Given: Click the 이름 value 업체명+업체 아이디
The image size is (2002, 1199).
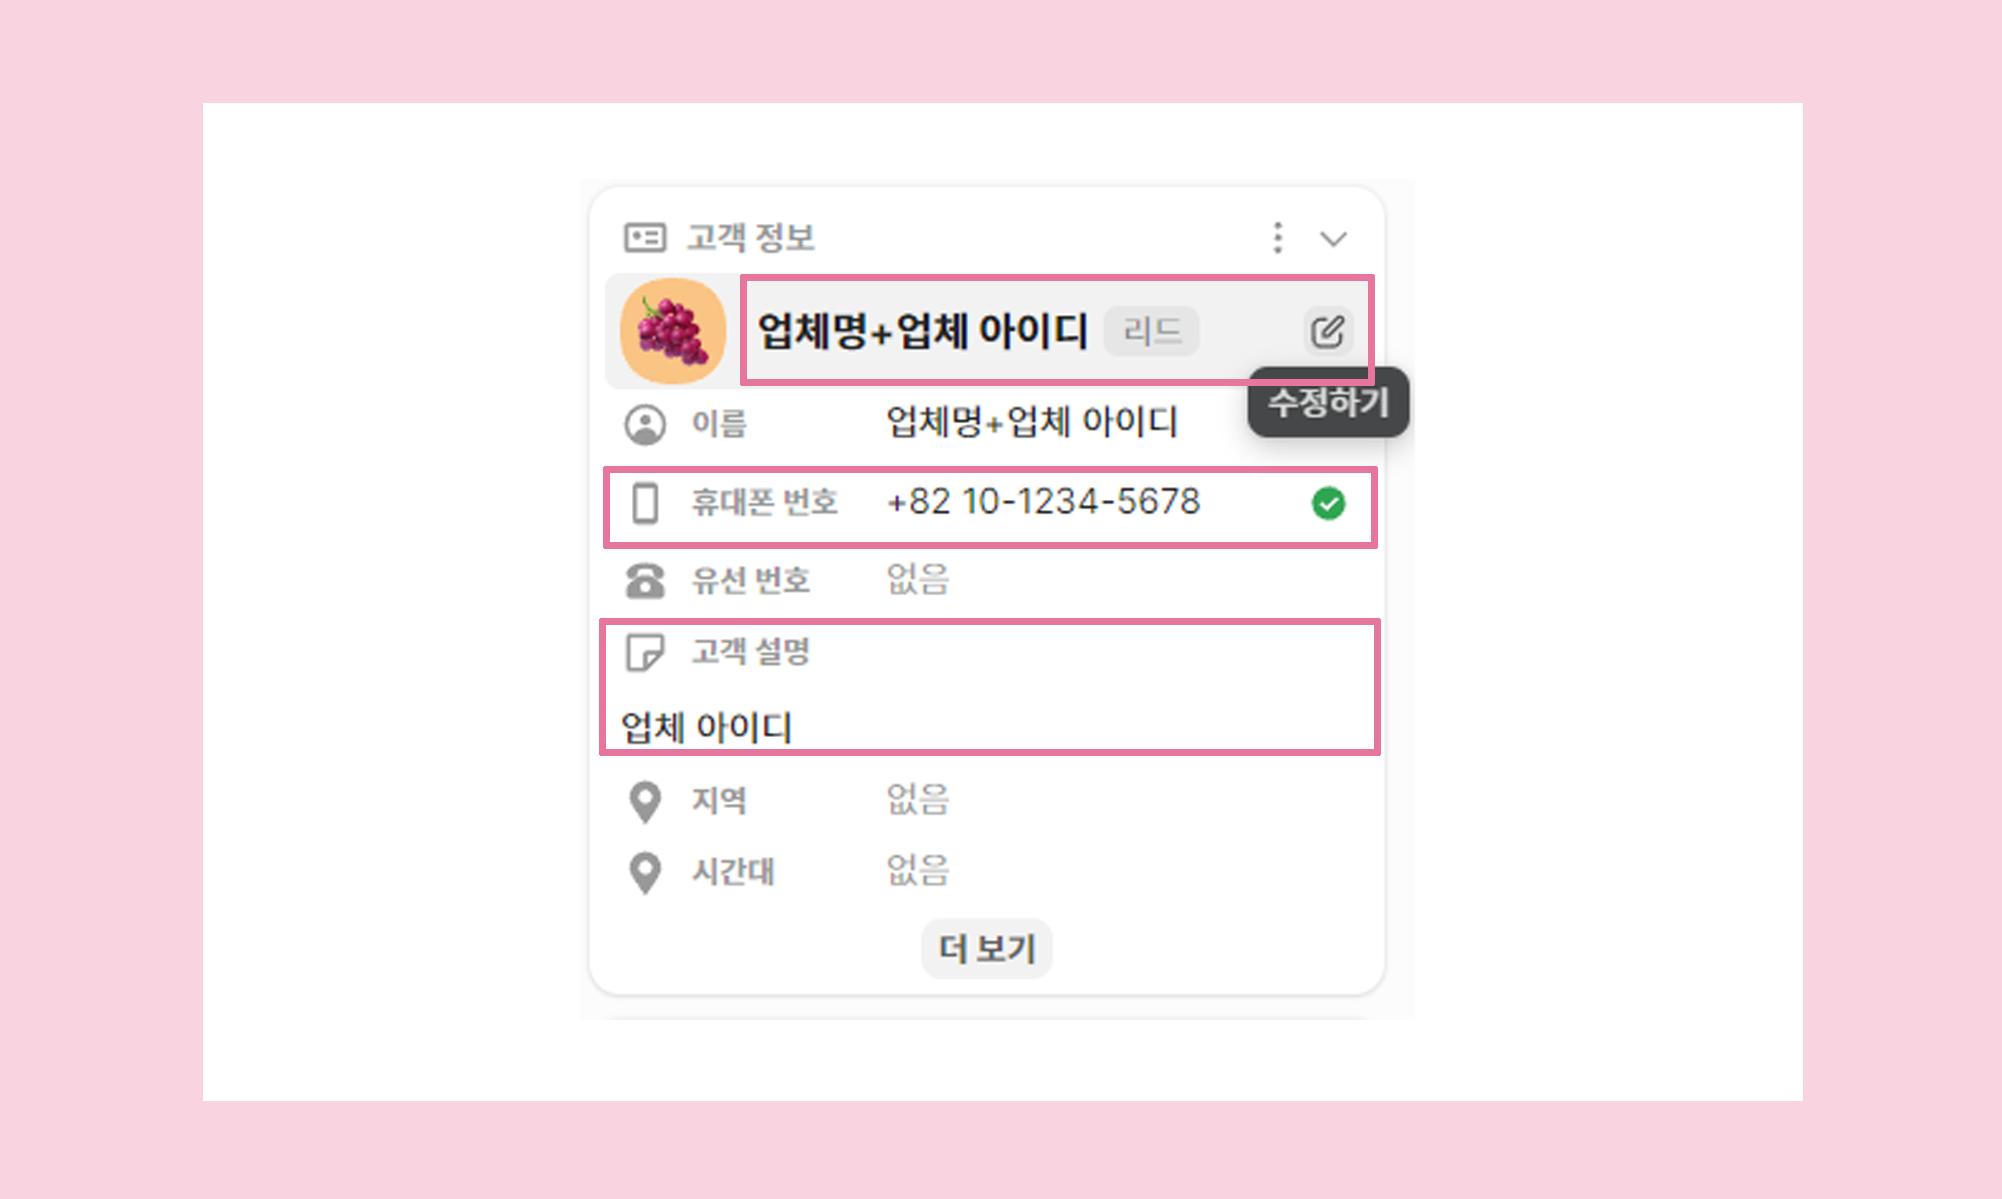Looking at the screenshot, I should [1032, 422].
